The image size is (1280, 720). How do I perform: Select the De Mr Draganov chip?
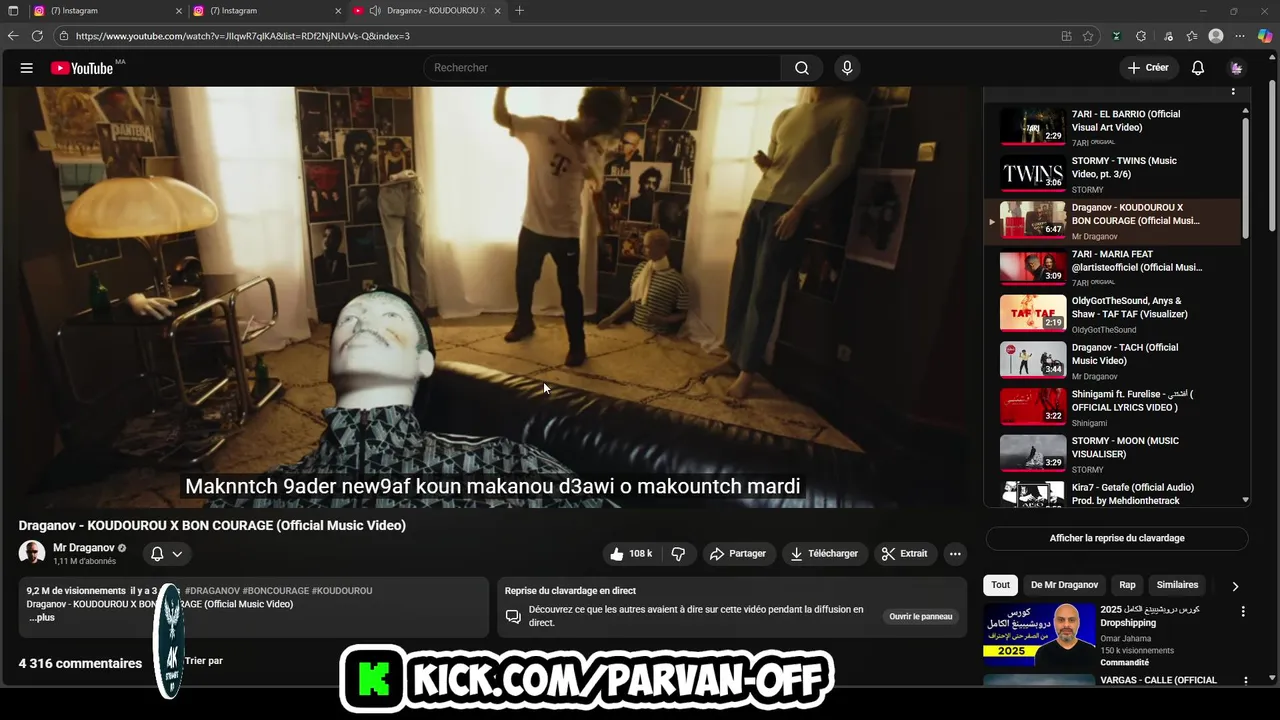pyautogui.click(x=1064, y=585)
